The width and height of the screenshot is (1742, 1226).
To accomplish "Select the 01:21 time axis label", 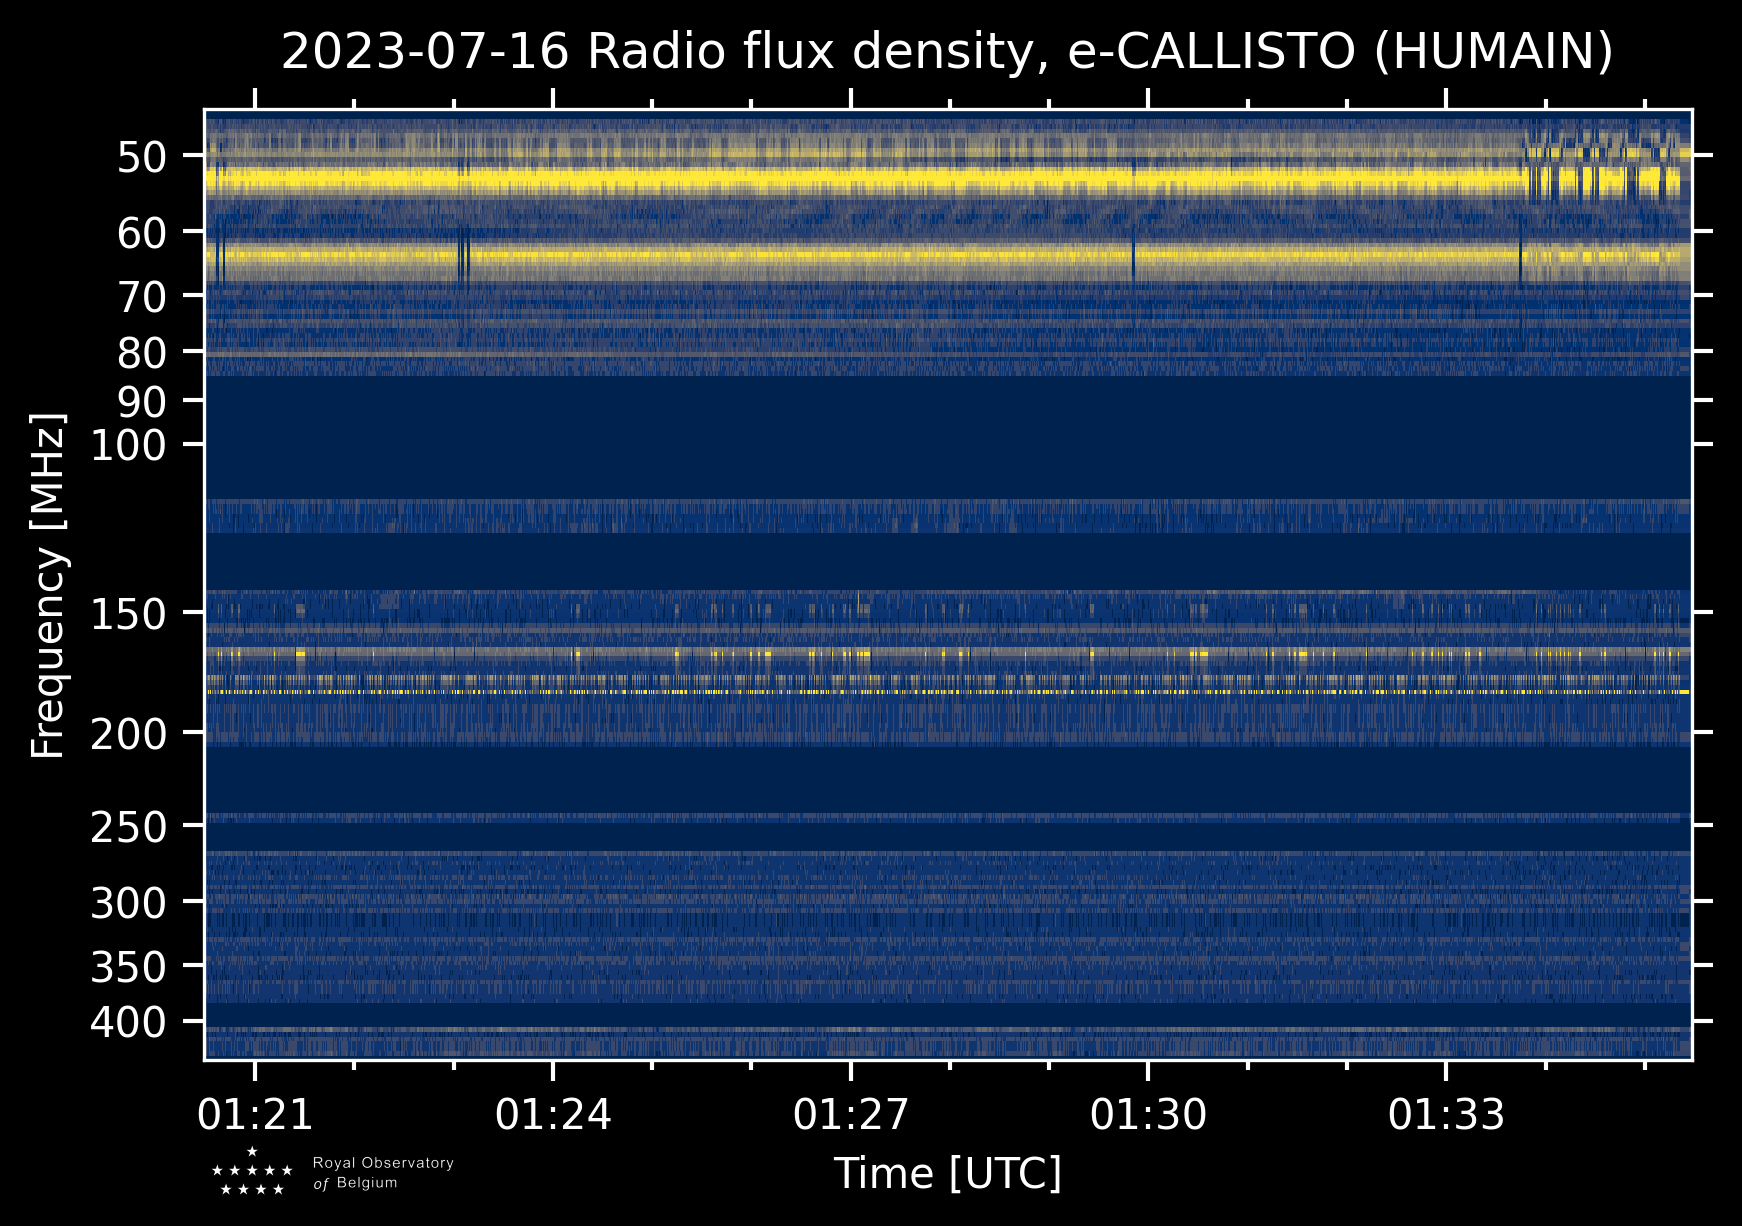I will [x=256, y=1114].
